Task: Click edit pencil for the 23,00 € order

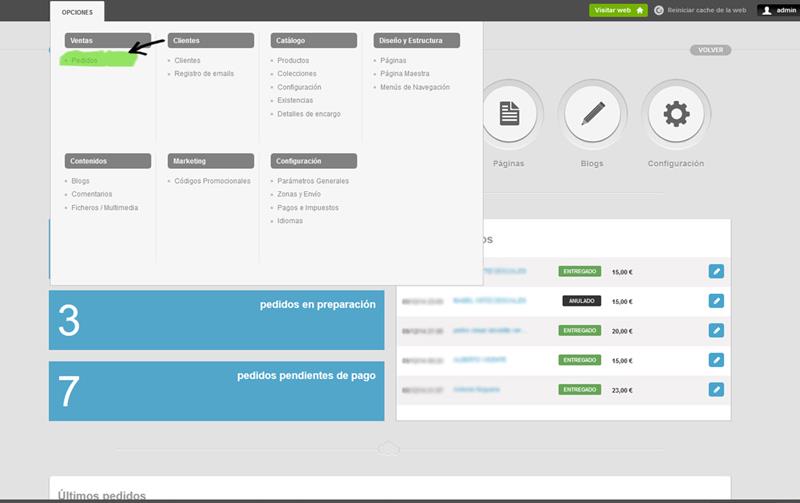Action: click(x=716, y=389)
